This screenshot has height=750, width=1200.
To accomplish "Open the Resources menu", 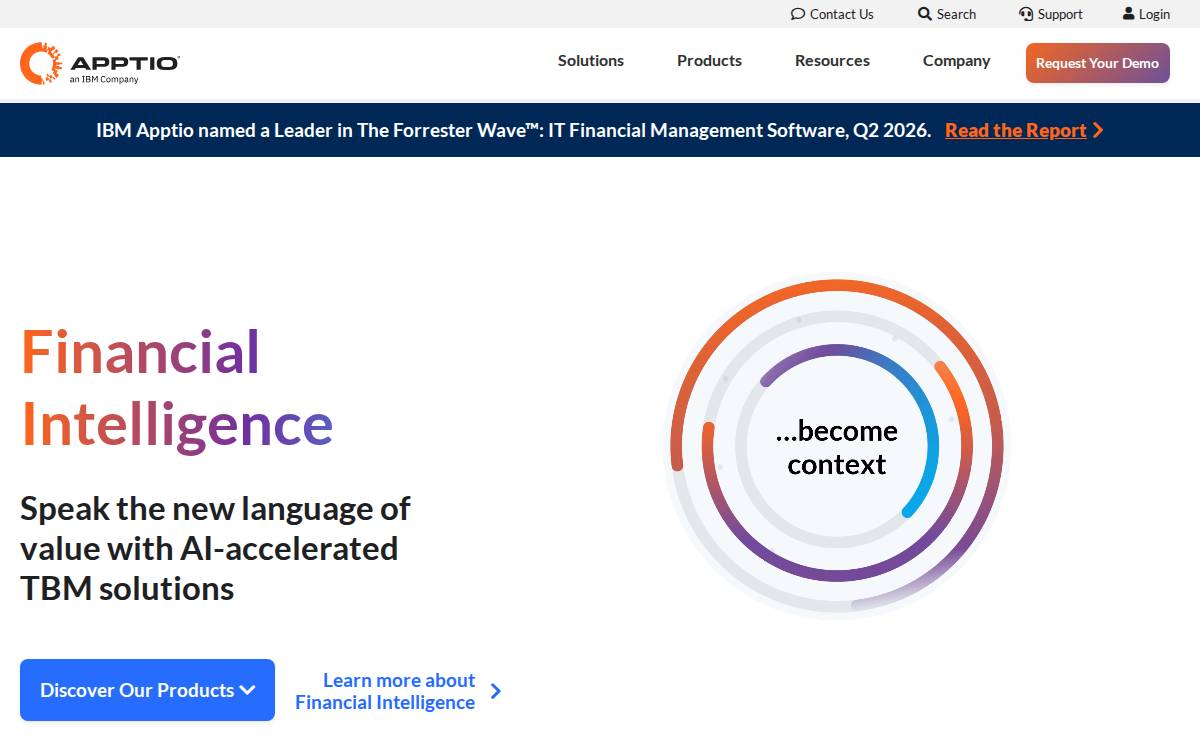I will click(x=832, y=61).
